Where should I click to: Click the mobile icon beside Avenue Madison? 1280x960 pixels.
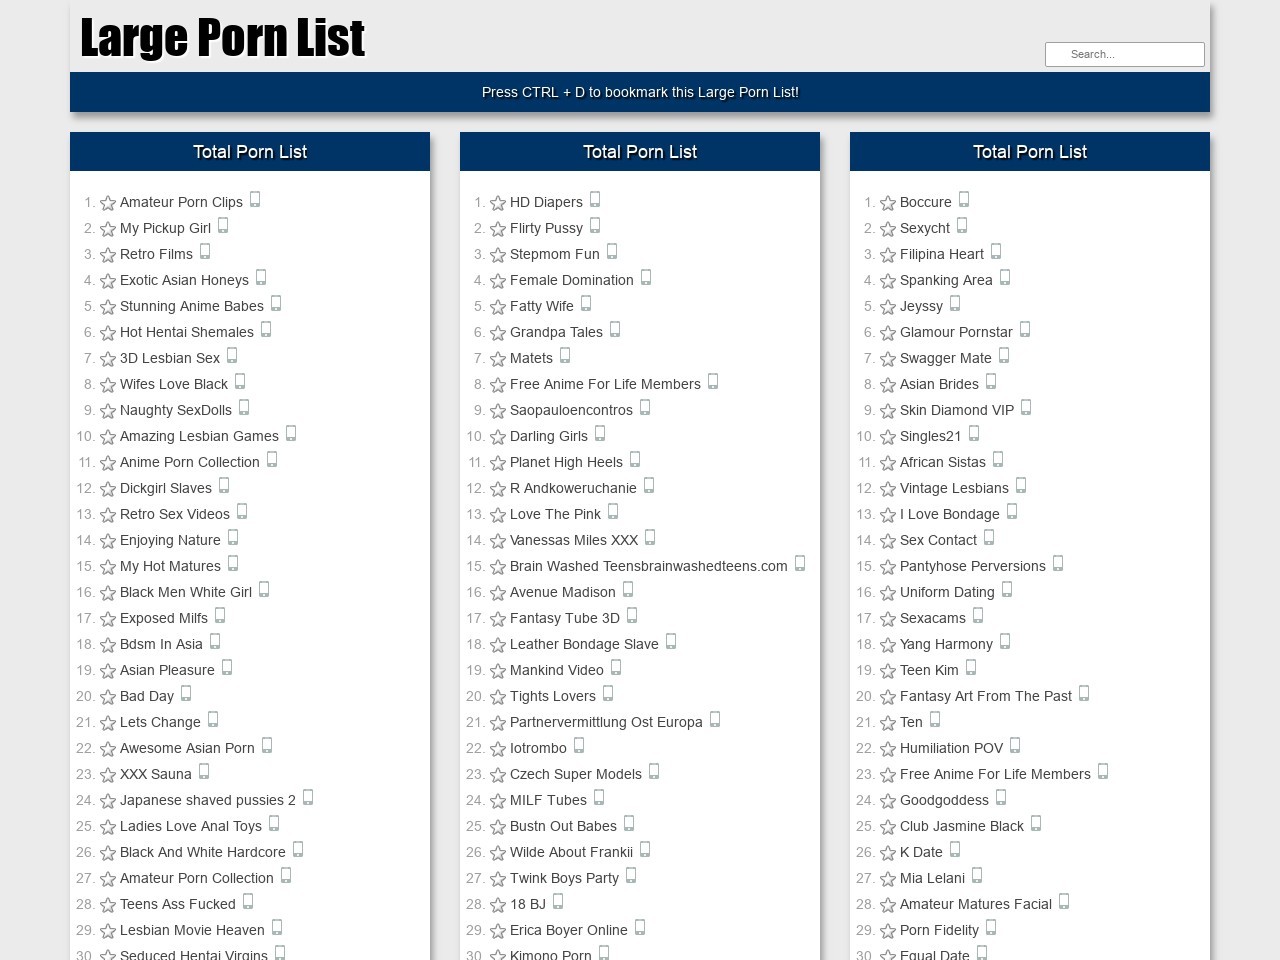[x=628, y=590]
